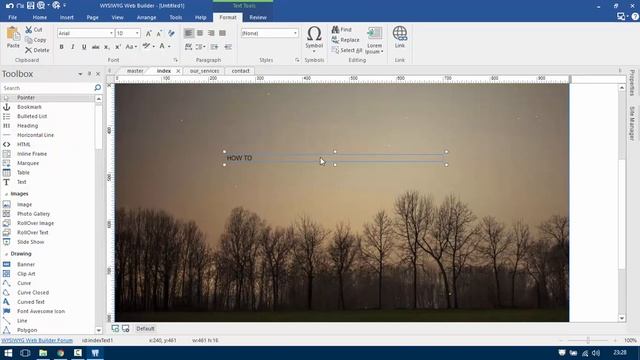Collapse the Drawing toolbox section
Image resolution: width=640 pixels, height=360 pixels.
click(6, 254)
